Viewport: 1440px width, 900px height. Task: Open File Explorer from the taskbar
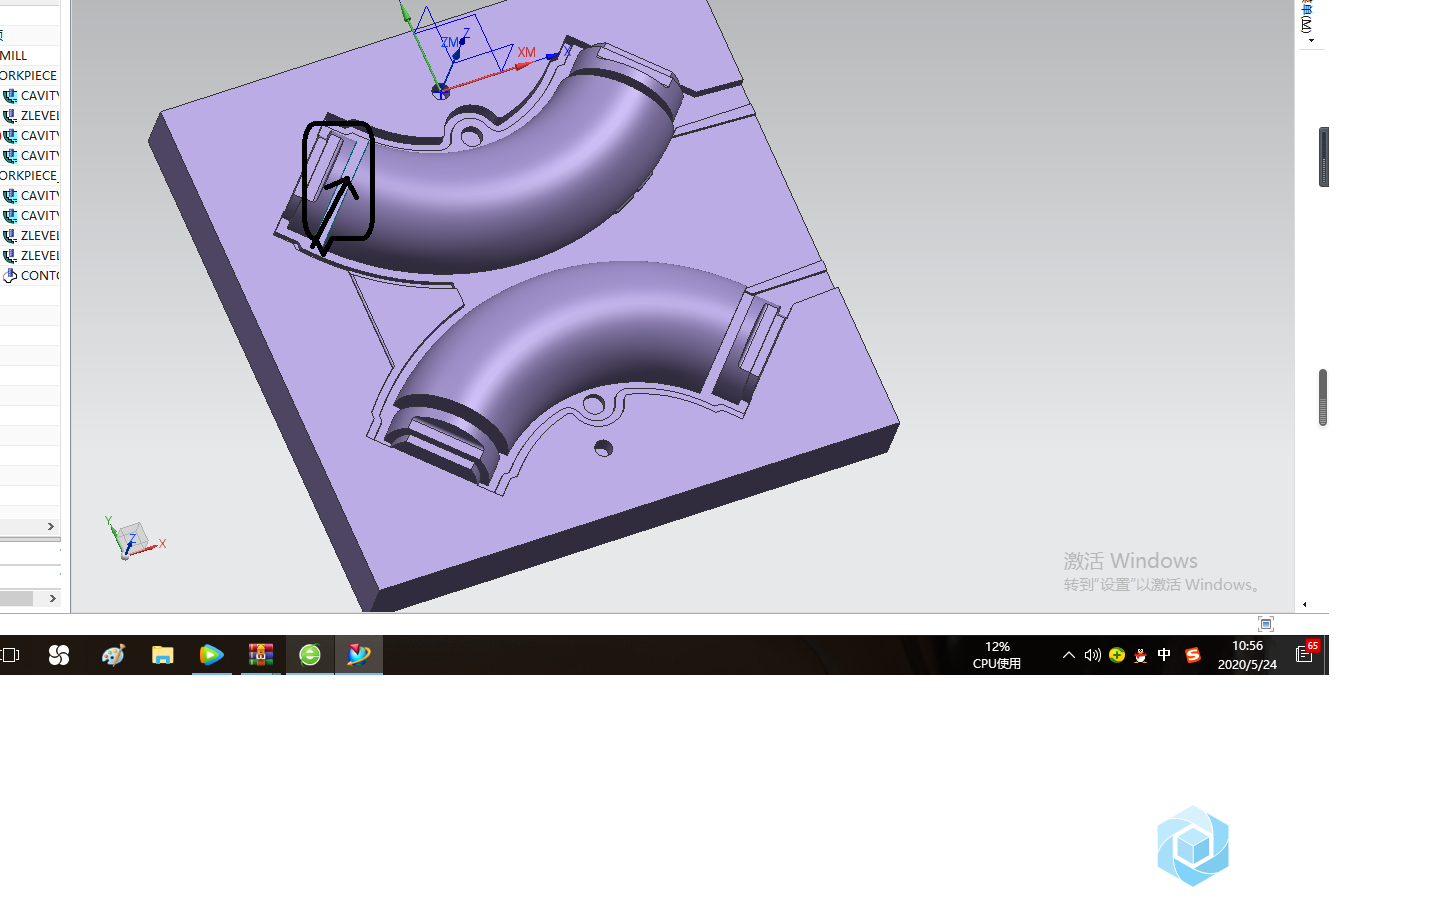coord(162,655)
